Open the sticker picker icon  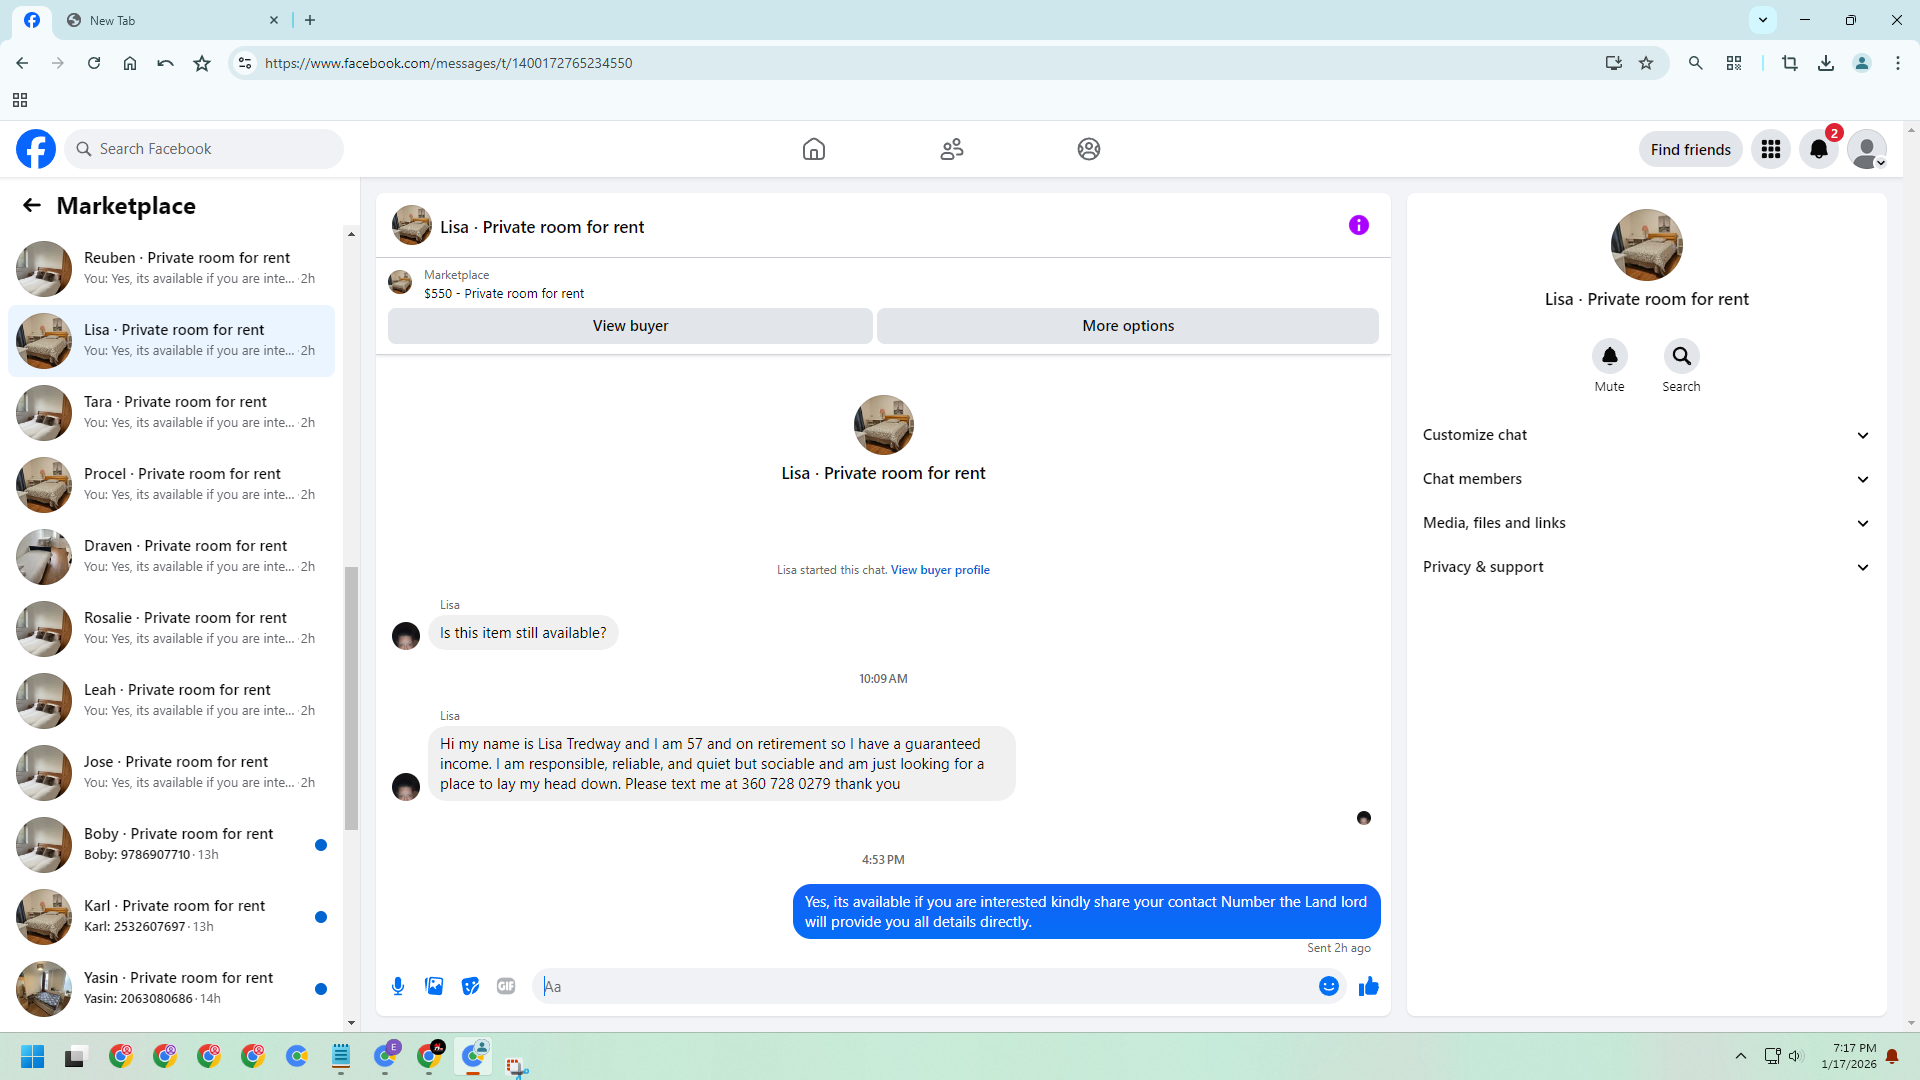coord(470,986)
